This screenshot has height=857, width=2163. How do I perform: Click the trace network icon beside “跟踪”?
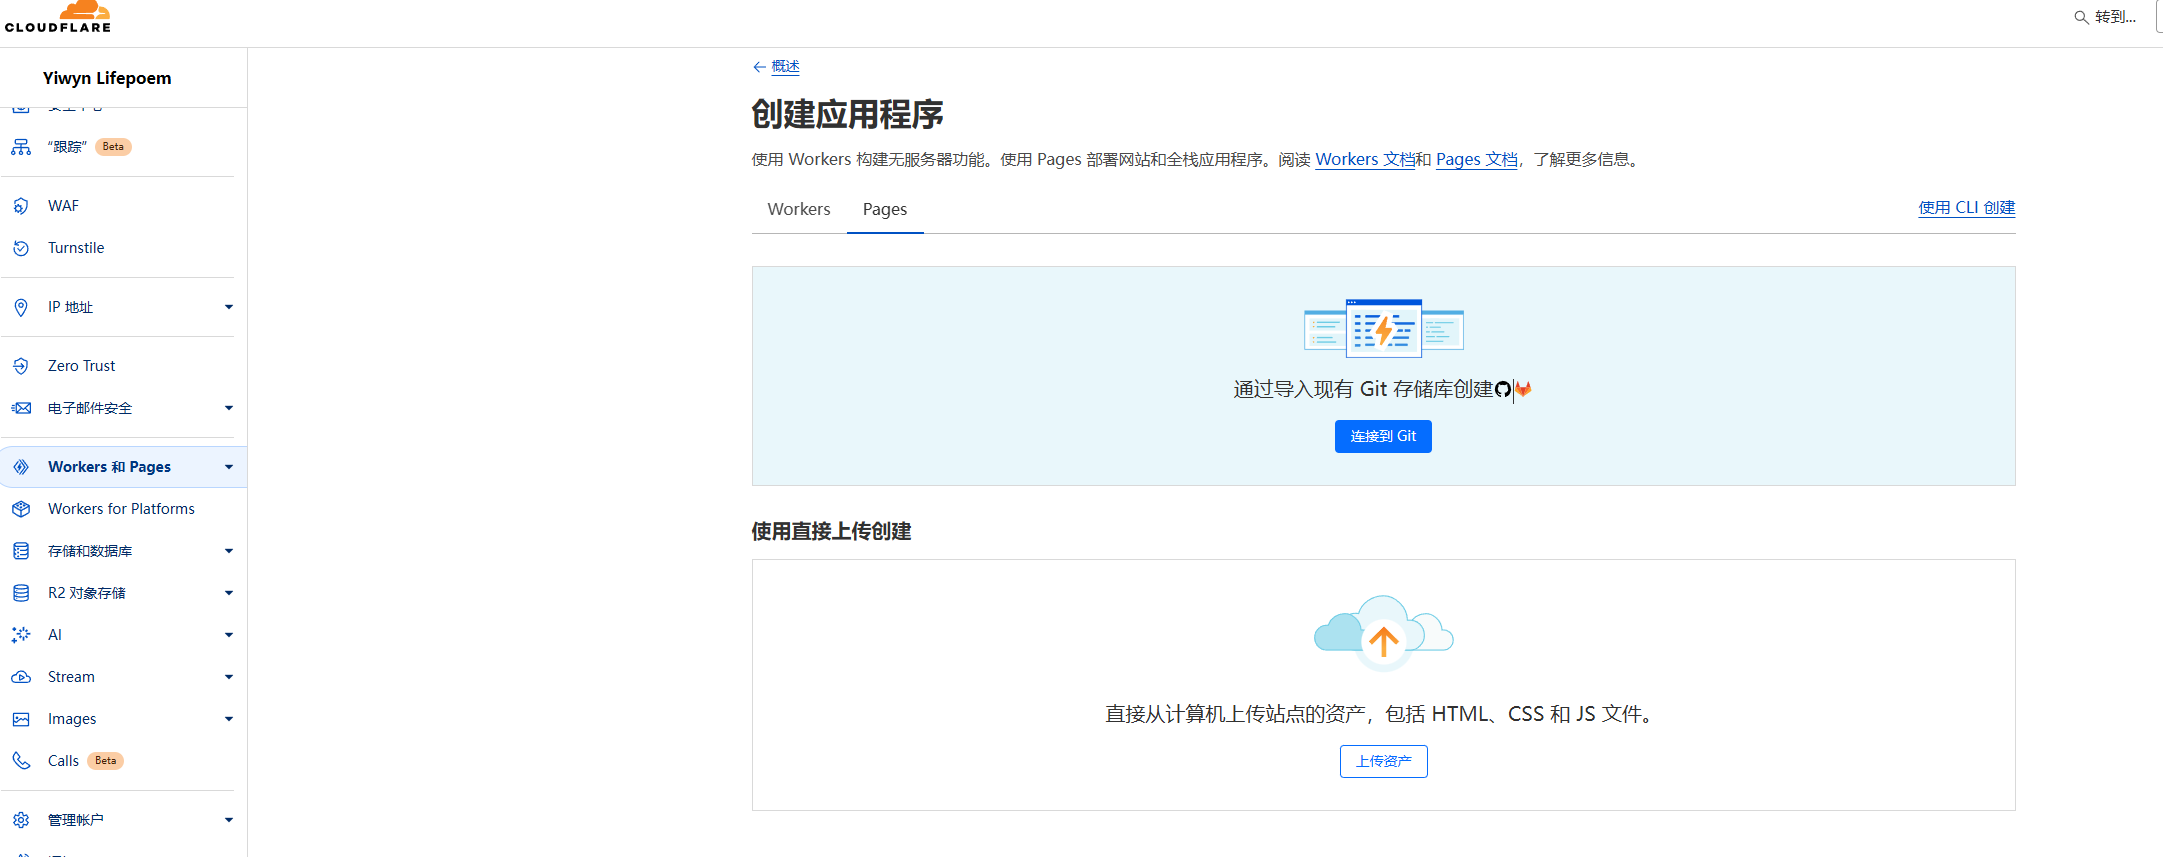point(21,147)
